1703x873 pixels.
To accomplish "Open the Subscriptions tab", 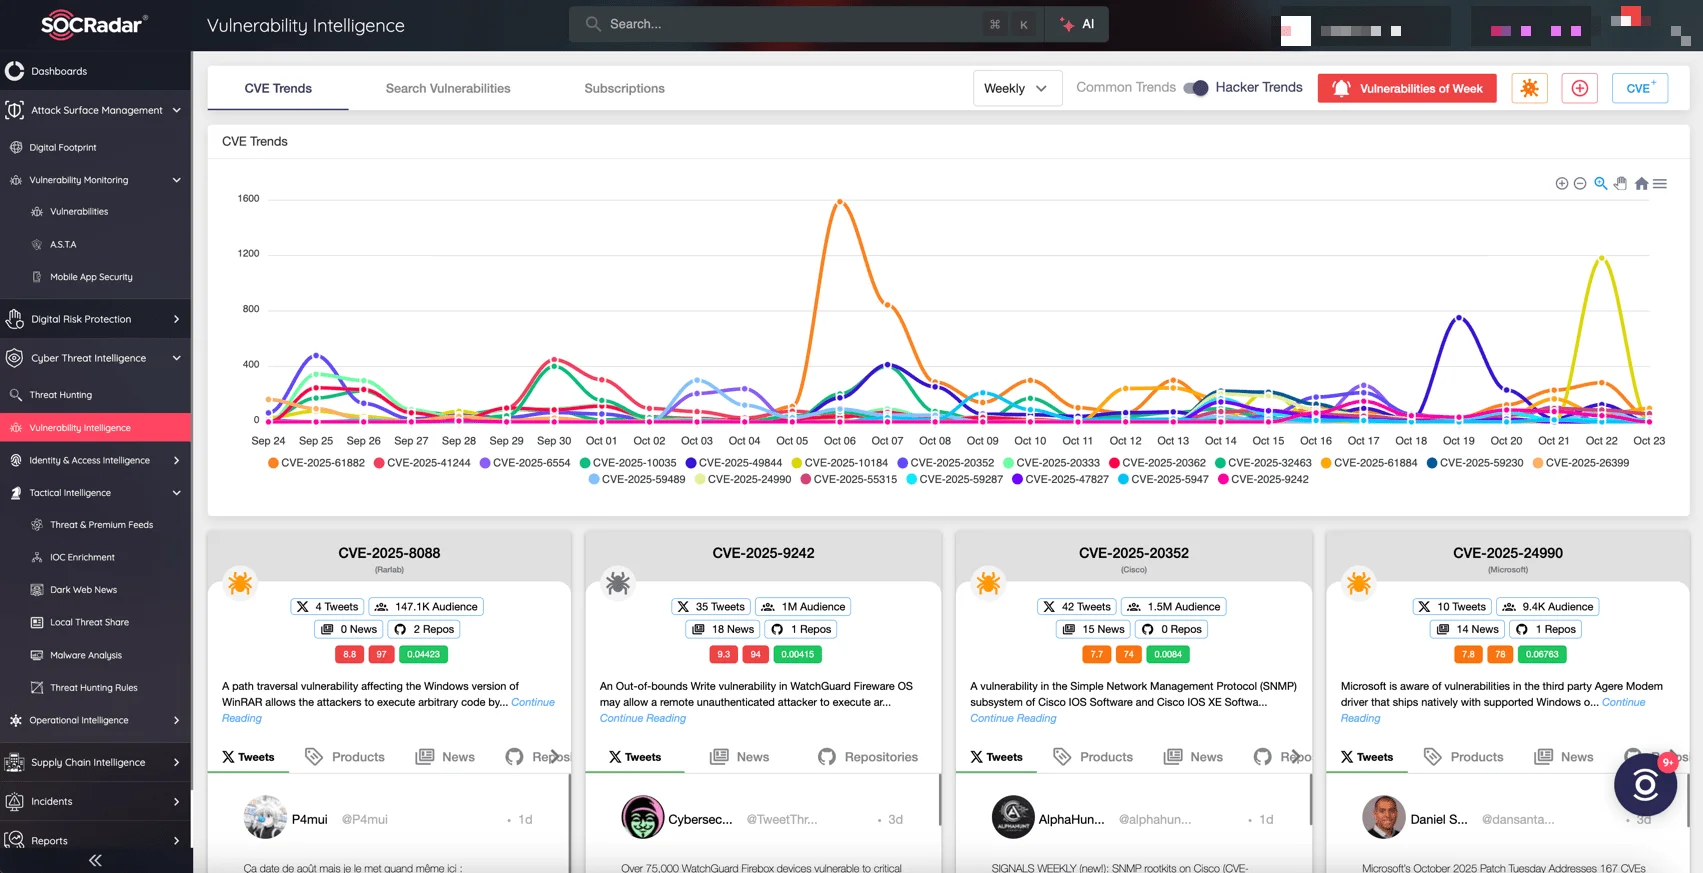I will click(x=624, y=88).
